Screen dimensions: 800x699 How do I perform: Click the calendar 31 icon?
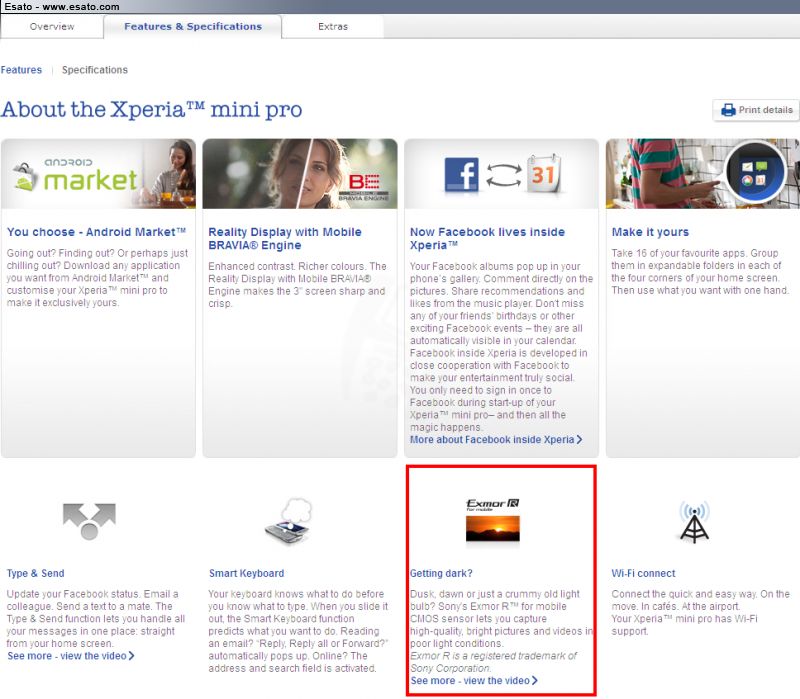point(543,174)
